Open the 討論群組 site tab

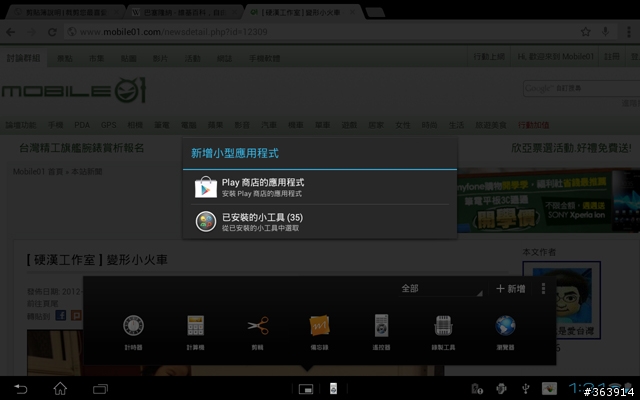23,58
